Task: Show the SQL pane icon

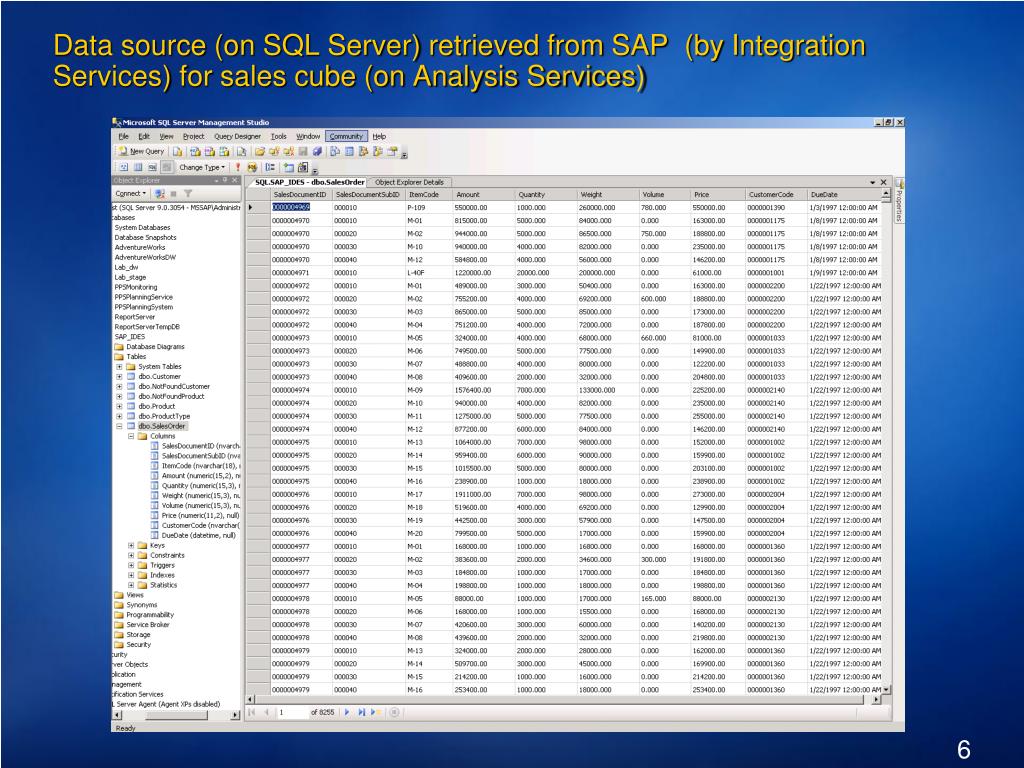Action: tap(153, 167)
